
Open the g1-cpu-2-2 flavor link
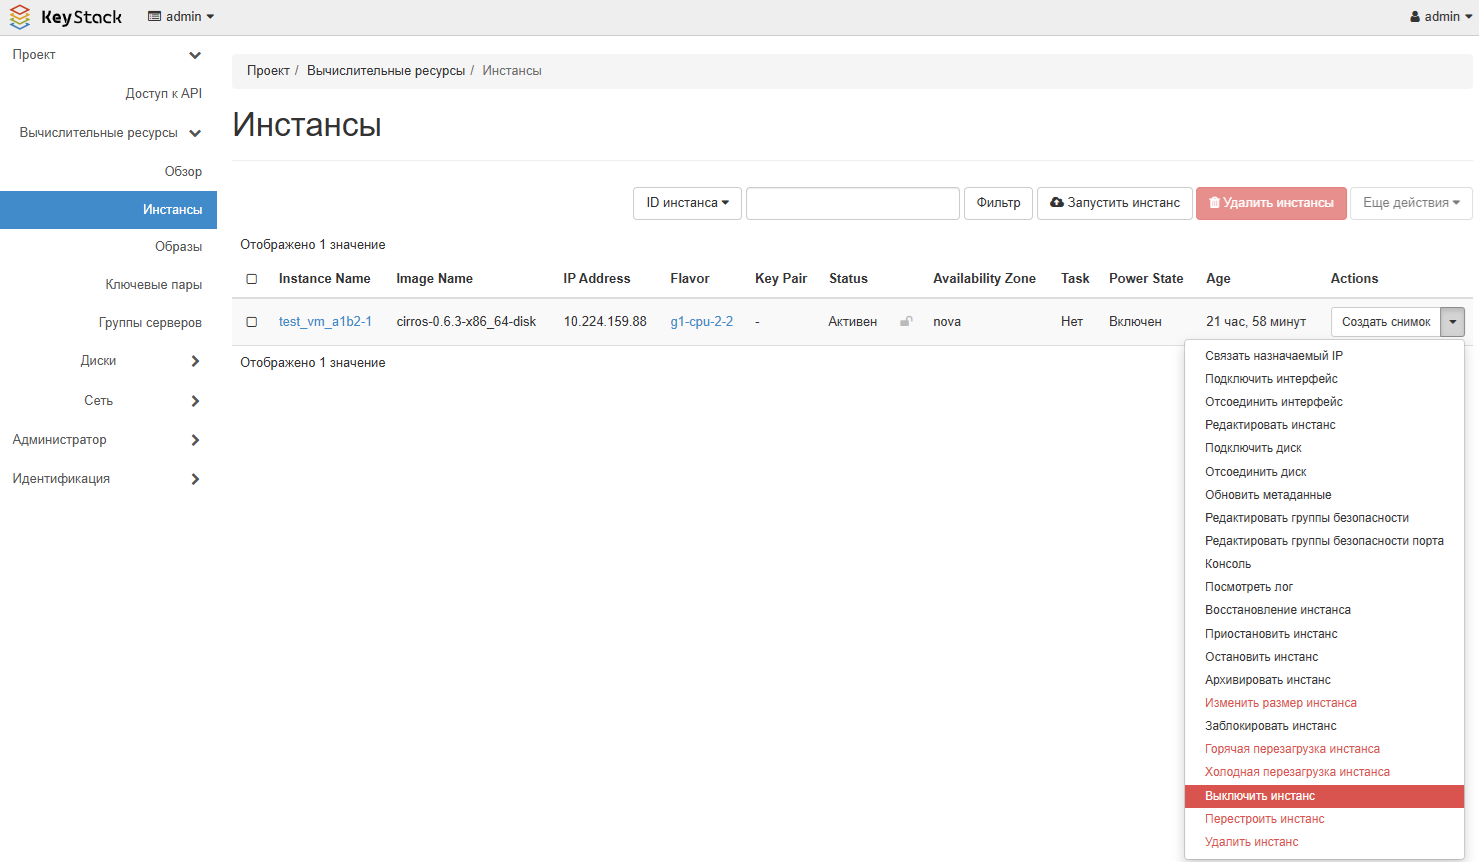701,322
